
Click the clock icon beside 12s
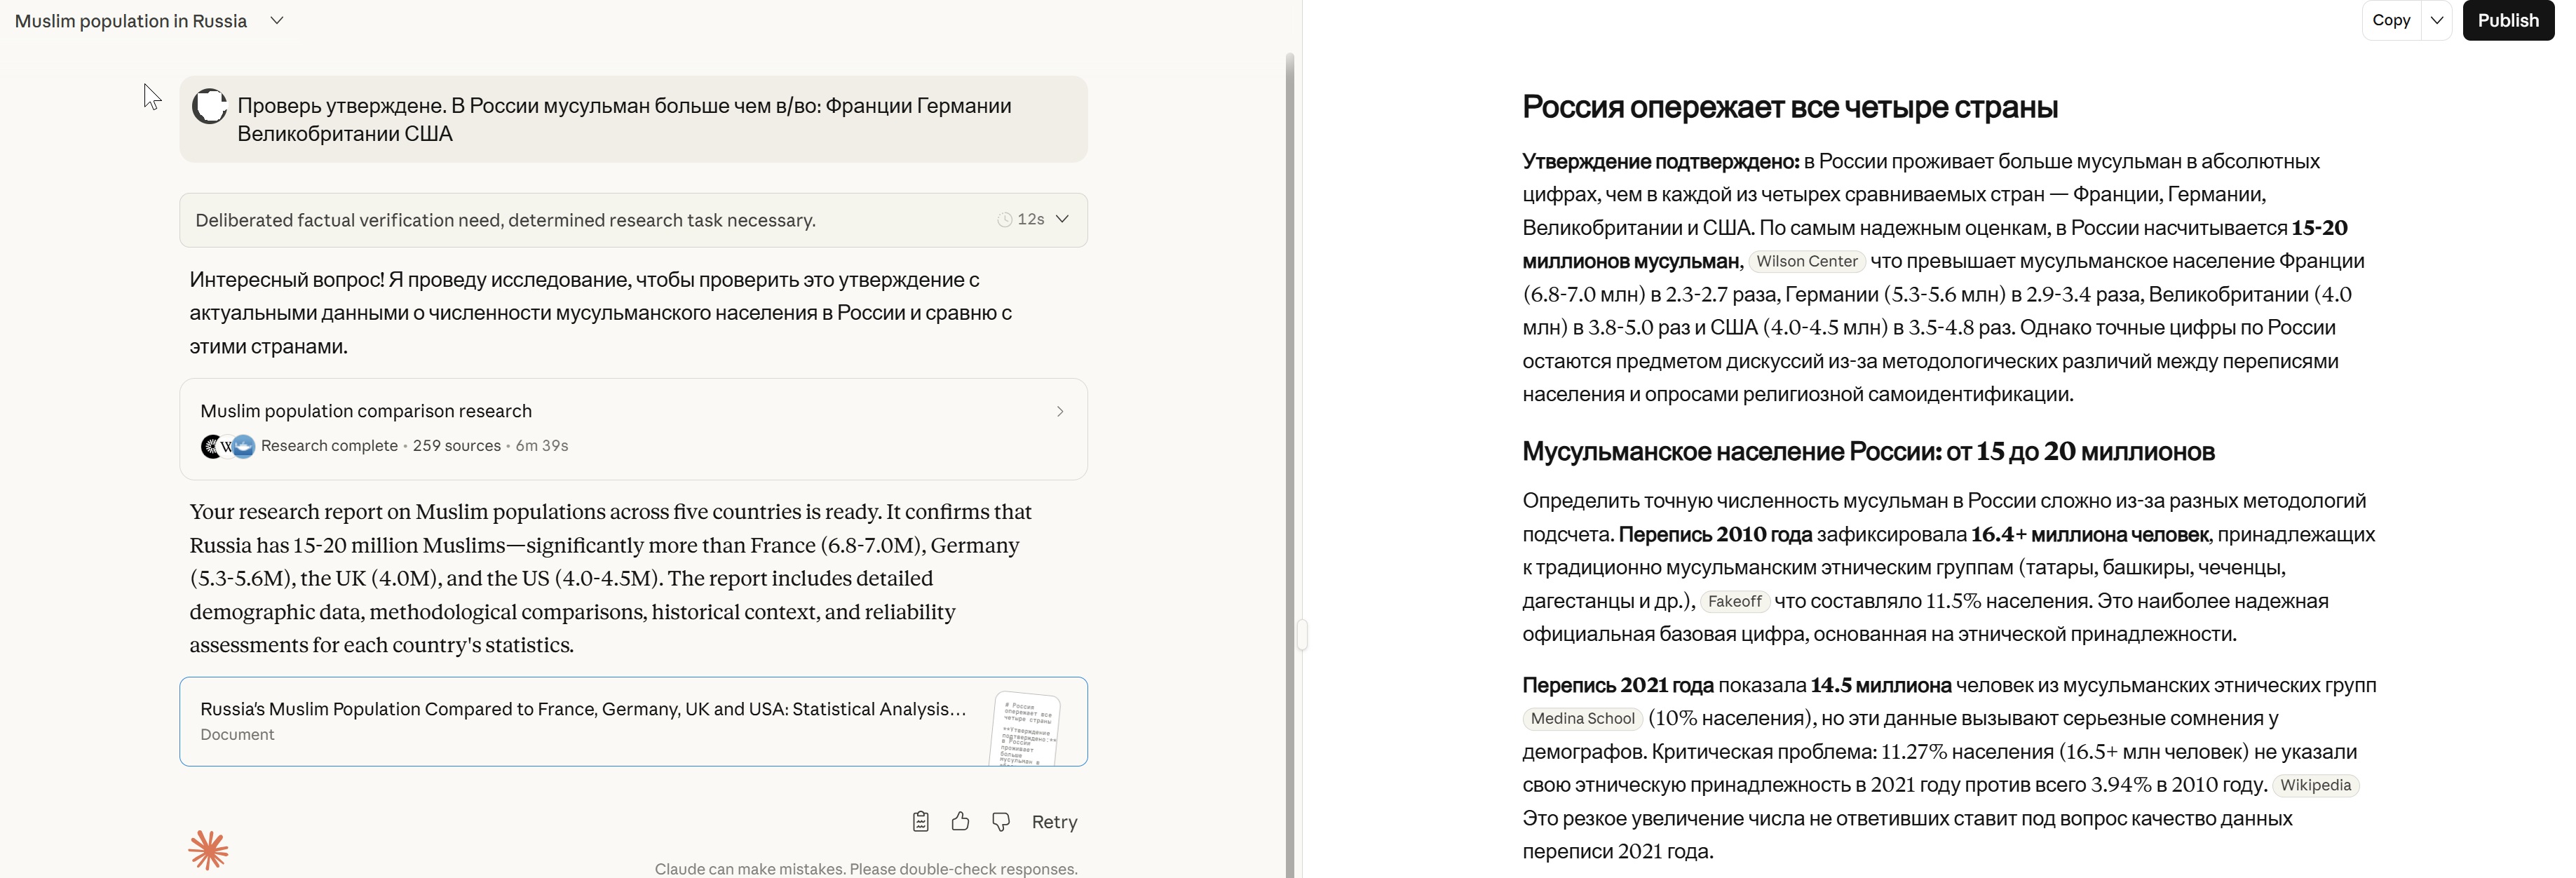point(1004,220)
